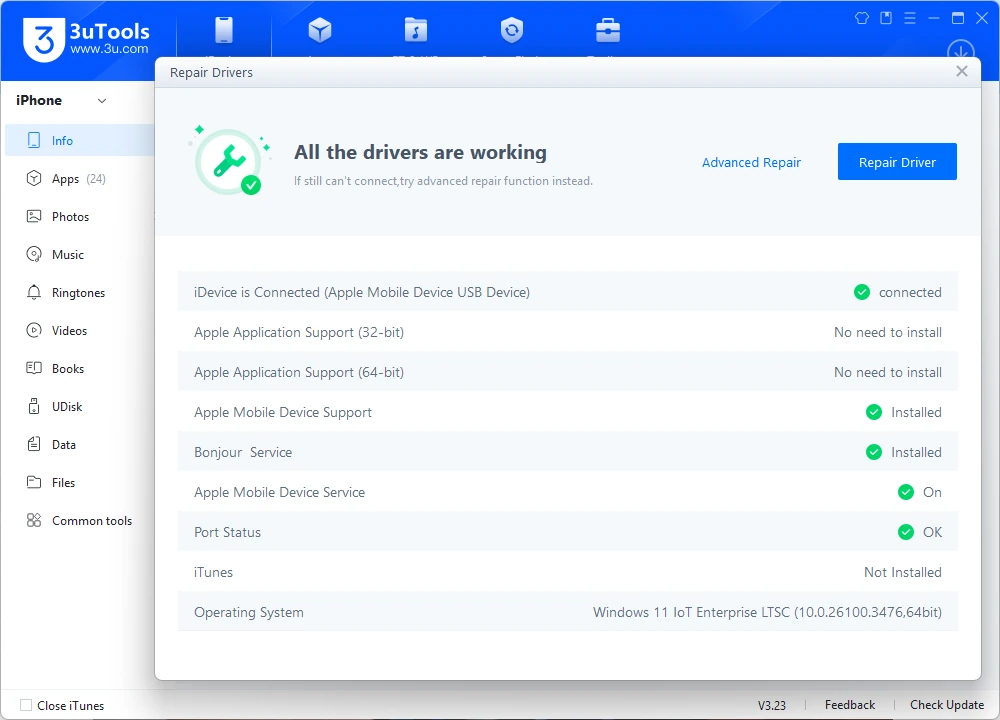Click iTunes 'Not Installed' status text
The width and height of the screenshot is (1000, 720).
tap(902, 572)
